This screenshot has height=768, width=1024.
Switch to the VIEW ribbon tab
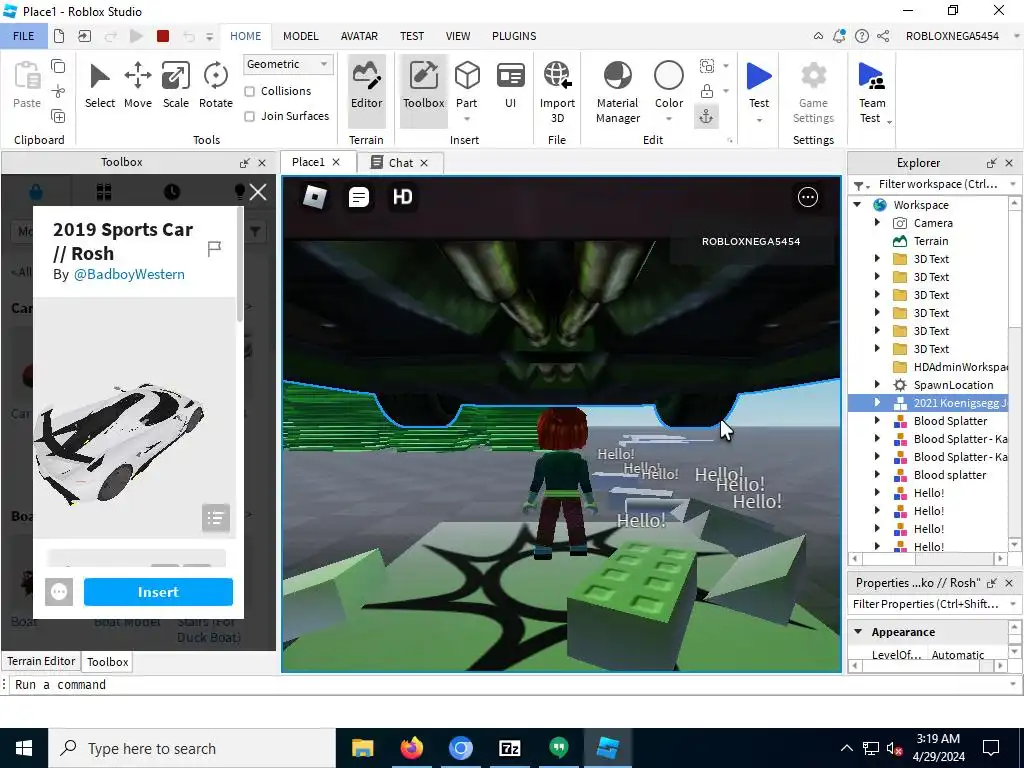[x=458, y=36]
